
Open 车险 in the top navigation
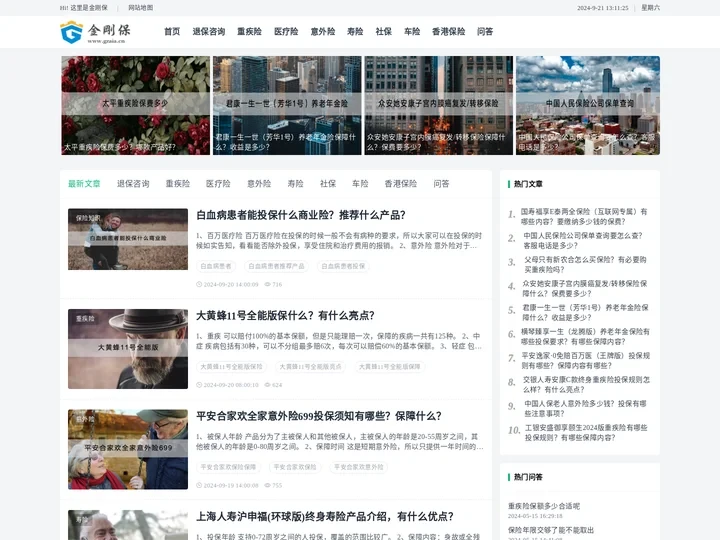[x=412, y=32]
